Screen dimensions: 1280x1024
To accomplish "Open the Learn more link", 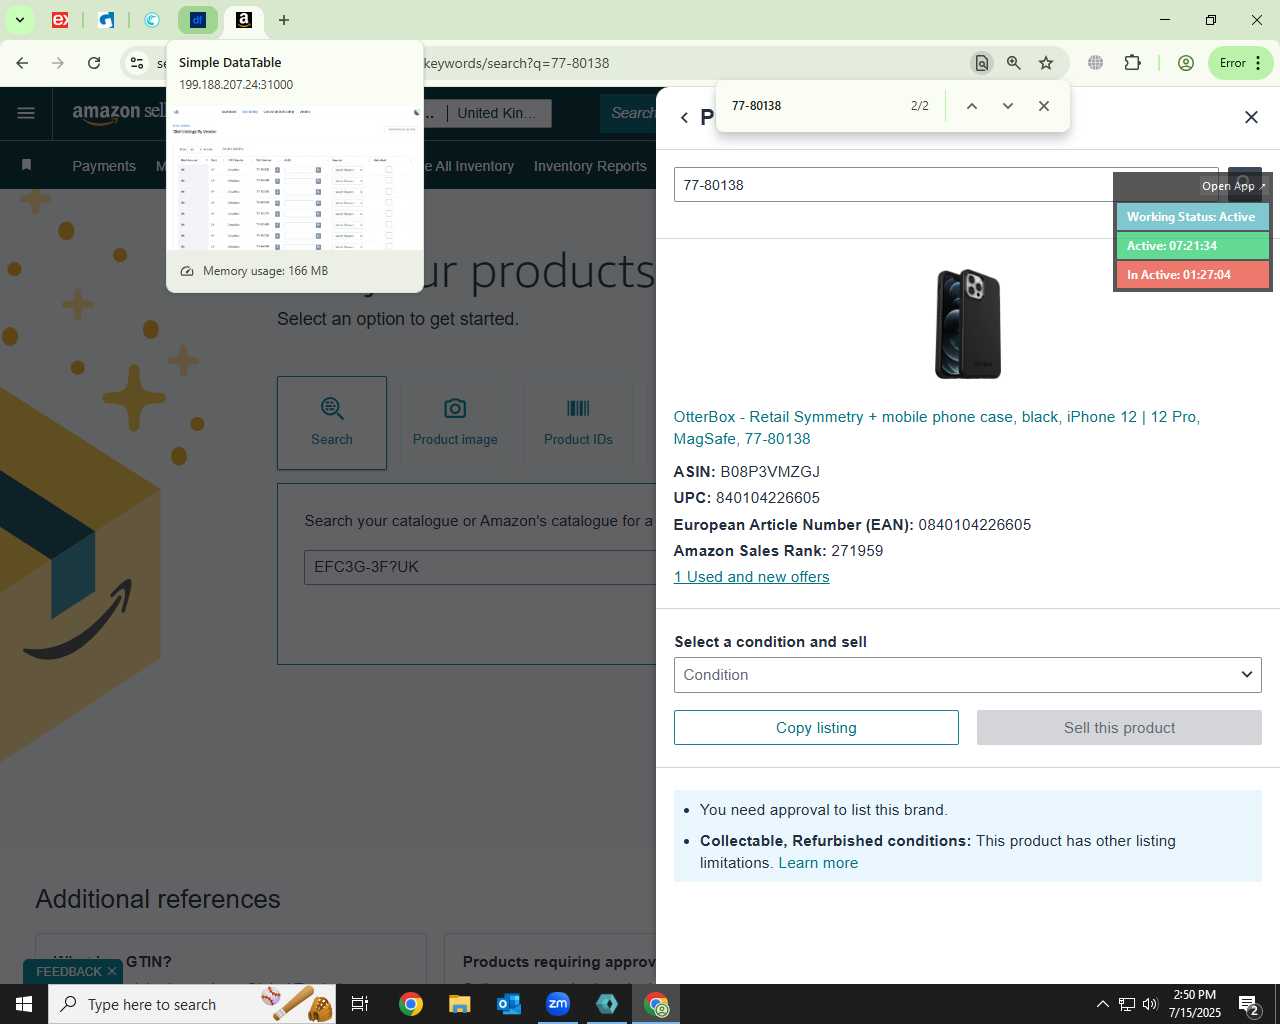I will [x=818, y=863].
